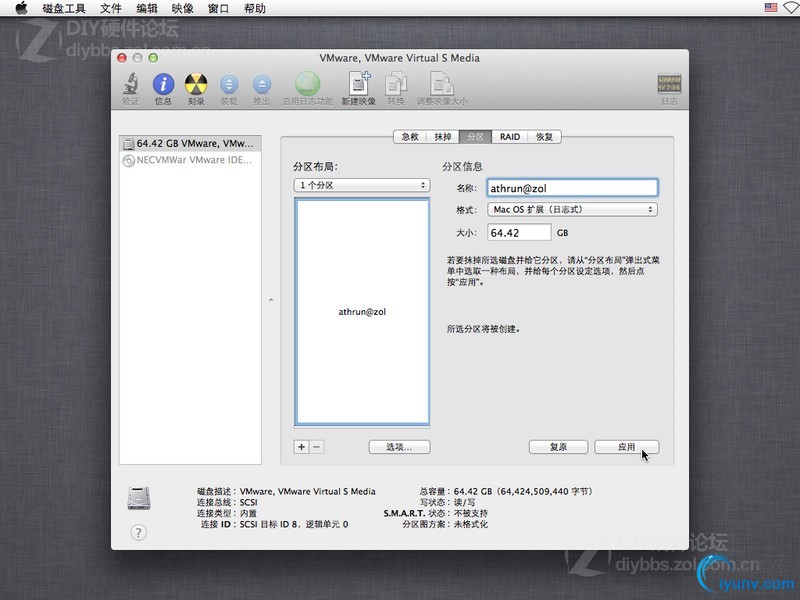Image resolution: width=800 pixels, height=600 pixels.
Task: Click Enable Journaling (启用日志功能) icon
Action: click(307, 84)
